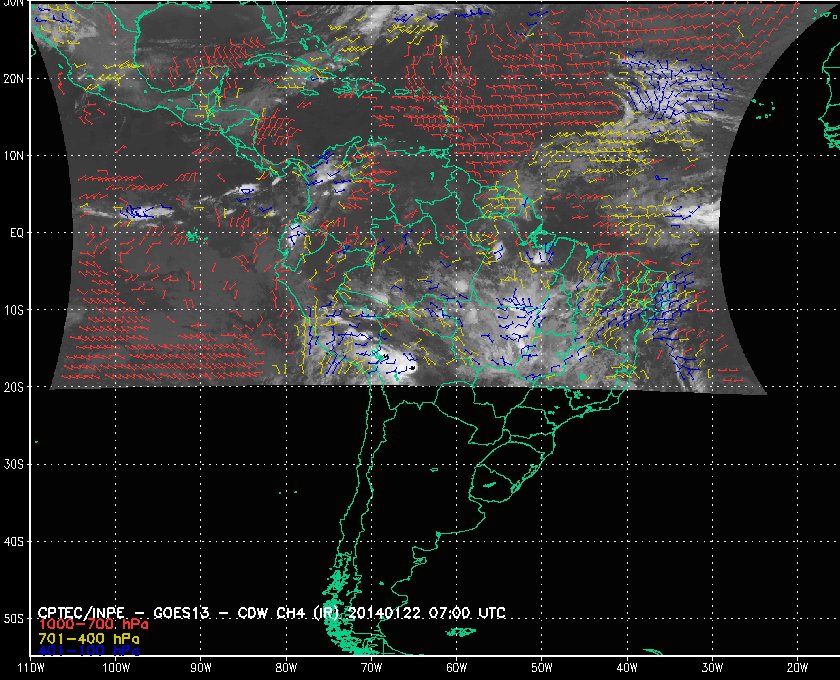Click the 10S latitude label

pyautogui.click(x=13, y=310)
